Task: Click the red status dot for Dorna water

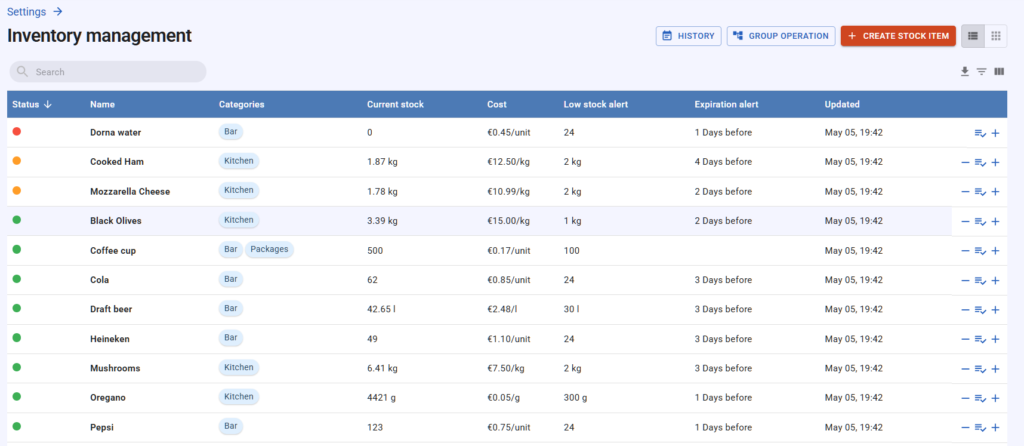Action: (x=17, y=131)
